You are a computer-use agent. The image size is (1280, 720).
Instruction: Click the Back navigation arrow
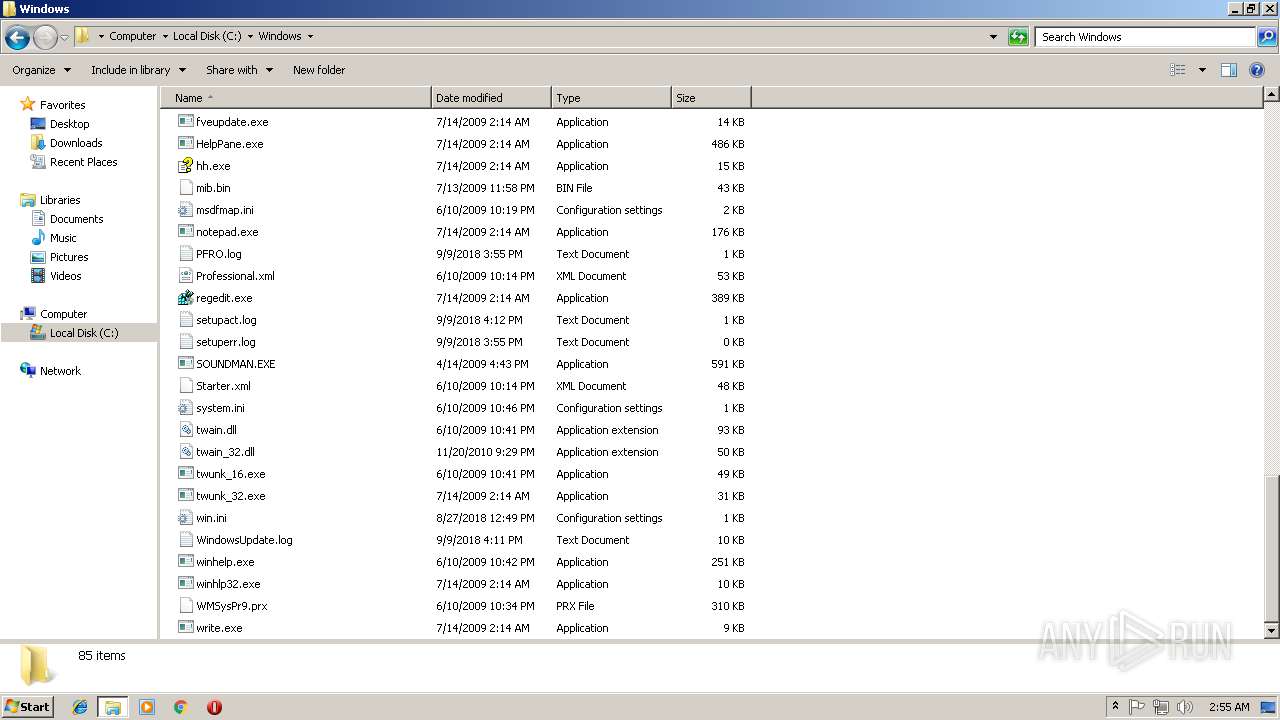(x=17, y=38)
